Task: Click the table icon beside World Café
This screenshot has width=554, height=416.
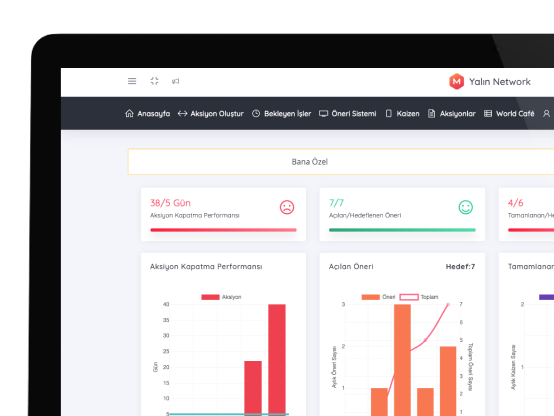Action: [x=488, y=113]
